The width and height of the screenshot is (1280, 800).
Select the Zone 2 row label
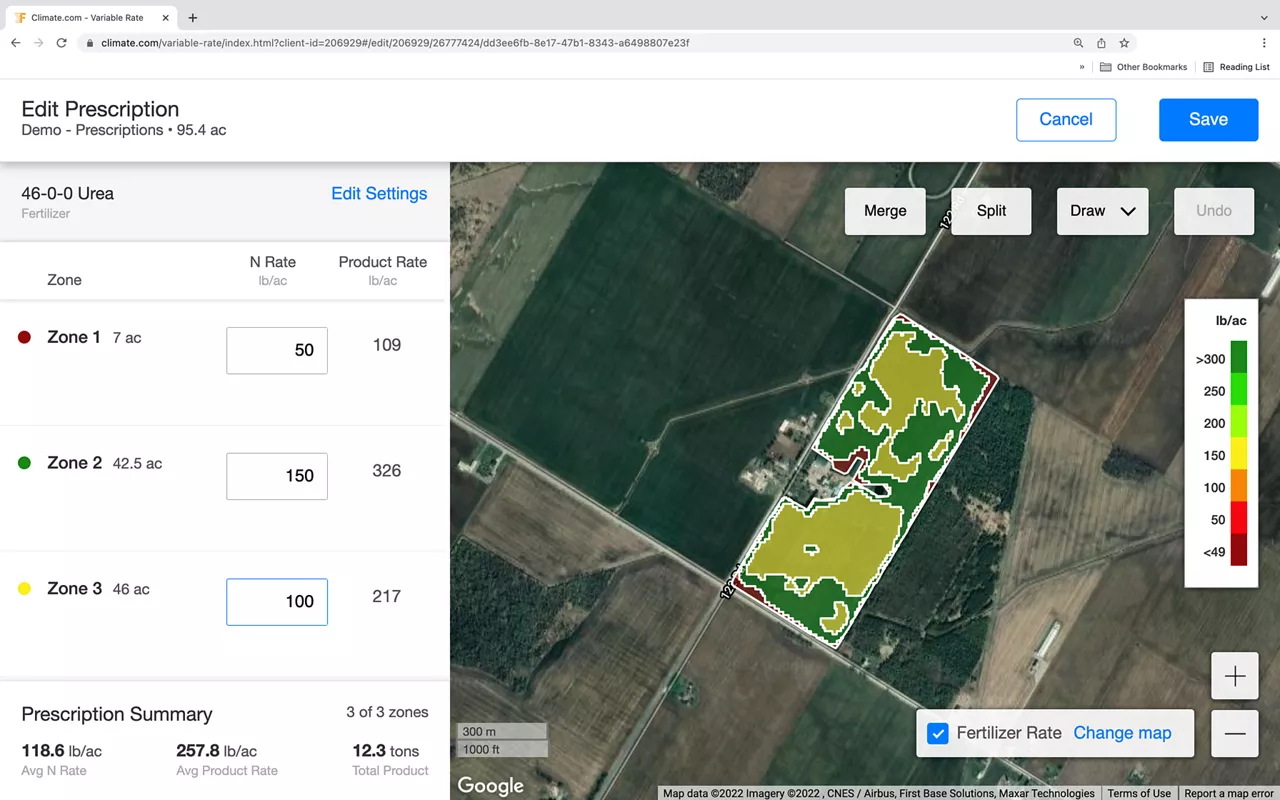(75, 463)
